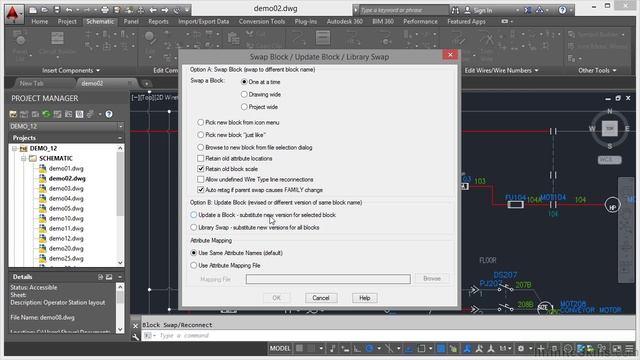
Task: Click the Help question mark icon in title bar
Action: point(562,10)
